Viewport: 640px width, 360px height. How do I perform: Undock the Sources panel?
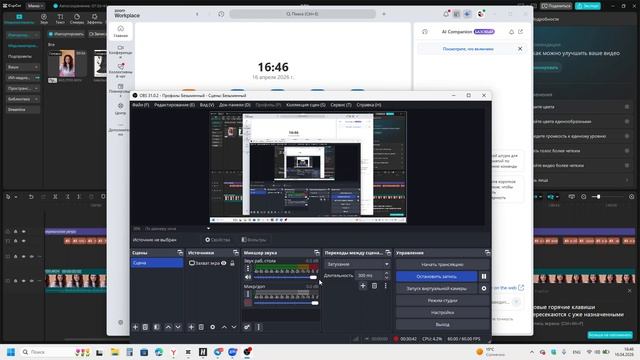(236, 253)
